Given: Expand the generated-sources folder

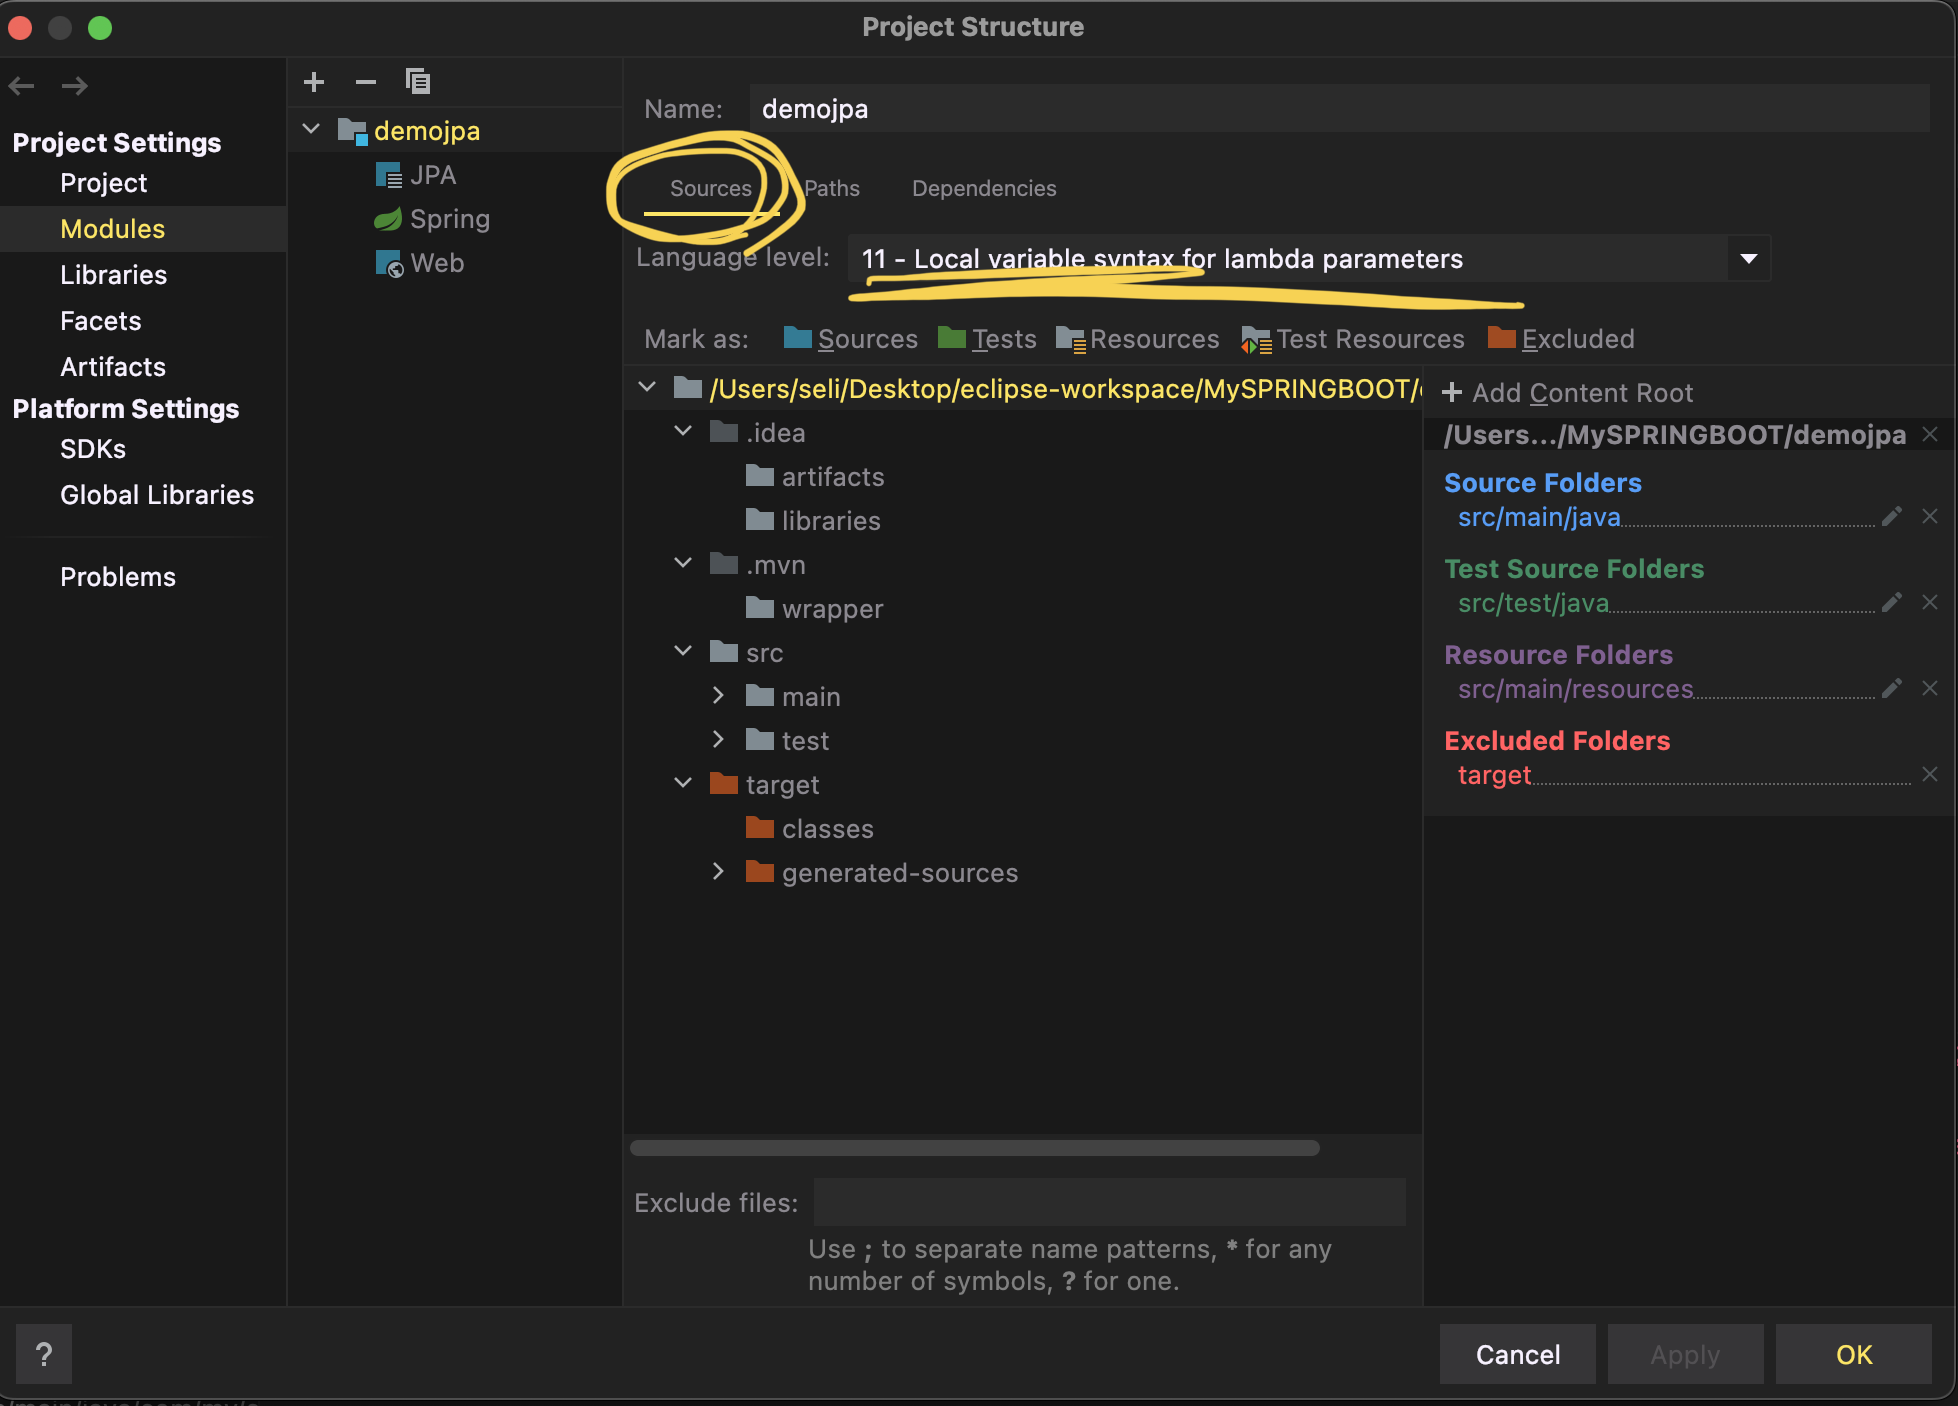Looking at the screenshot, I should pyautogui.click(x=718, y=872).
